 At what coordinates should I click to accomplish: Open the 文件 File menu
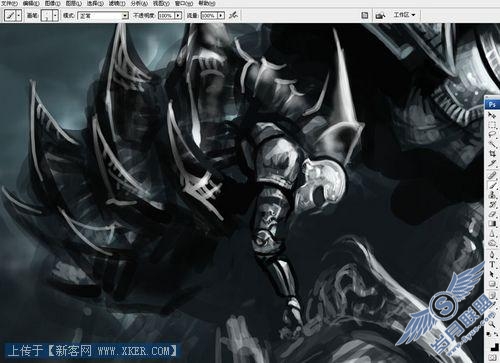point(9,3)
